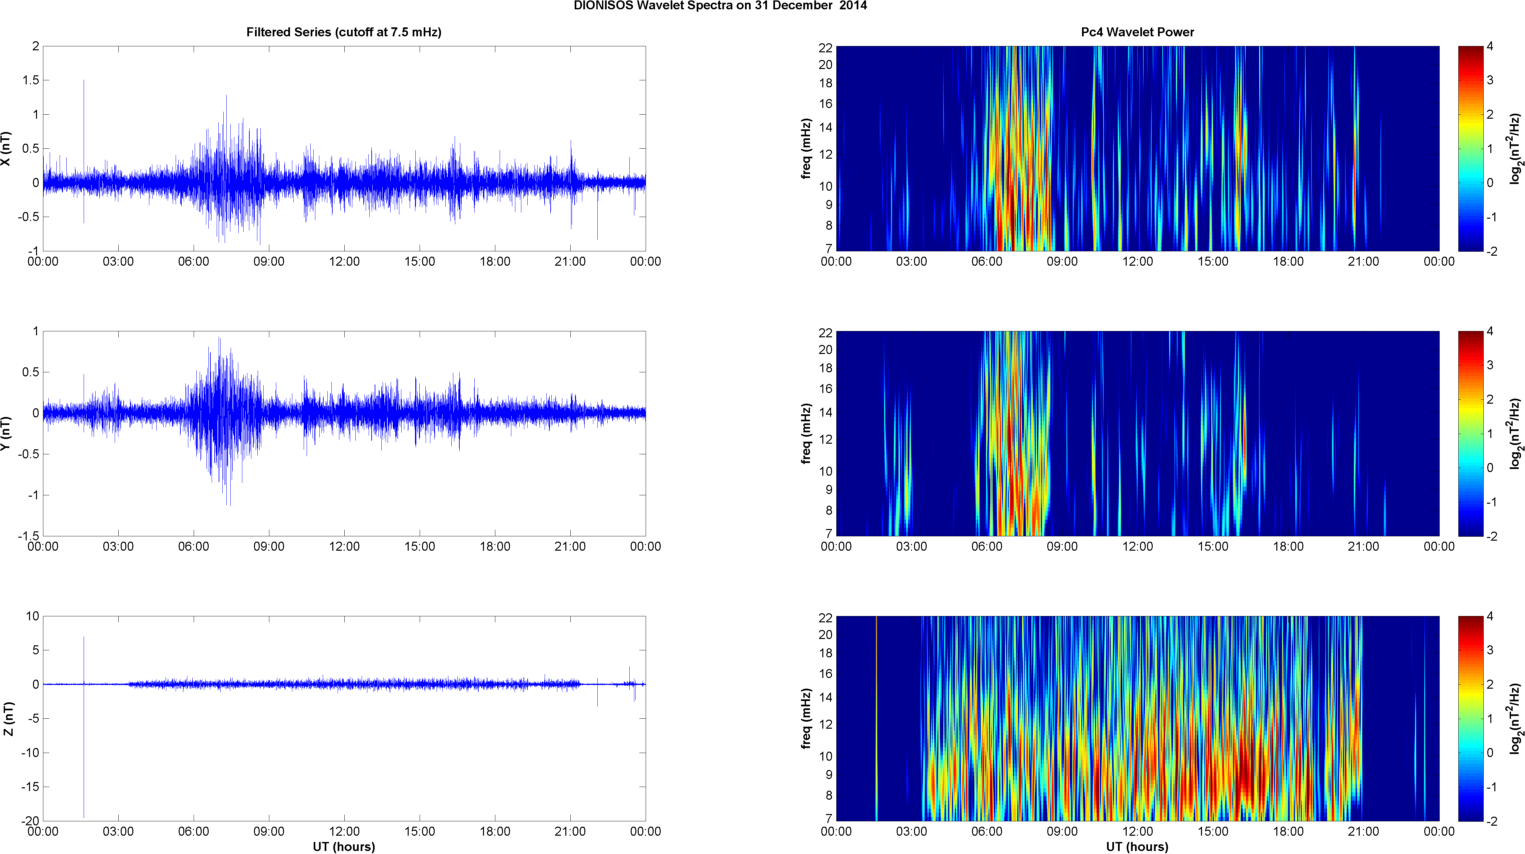Select the 'Filtered Series (cutoff at 7.5 mHz)' heading
The image size is (1525, 854).
tap(344, 32)
